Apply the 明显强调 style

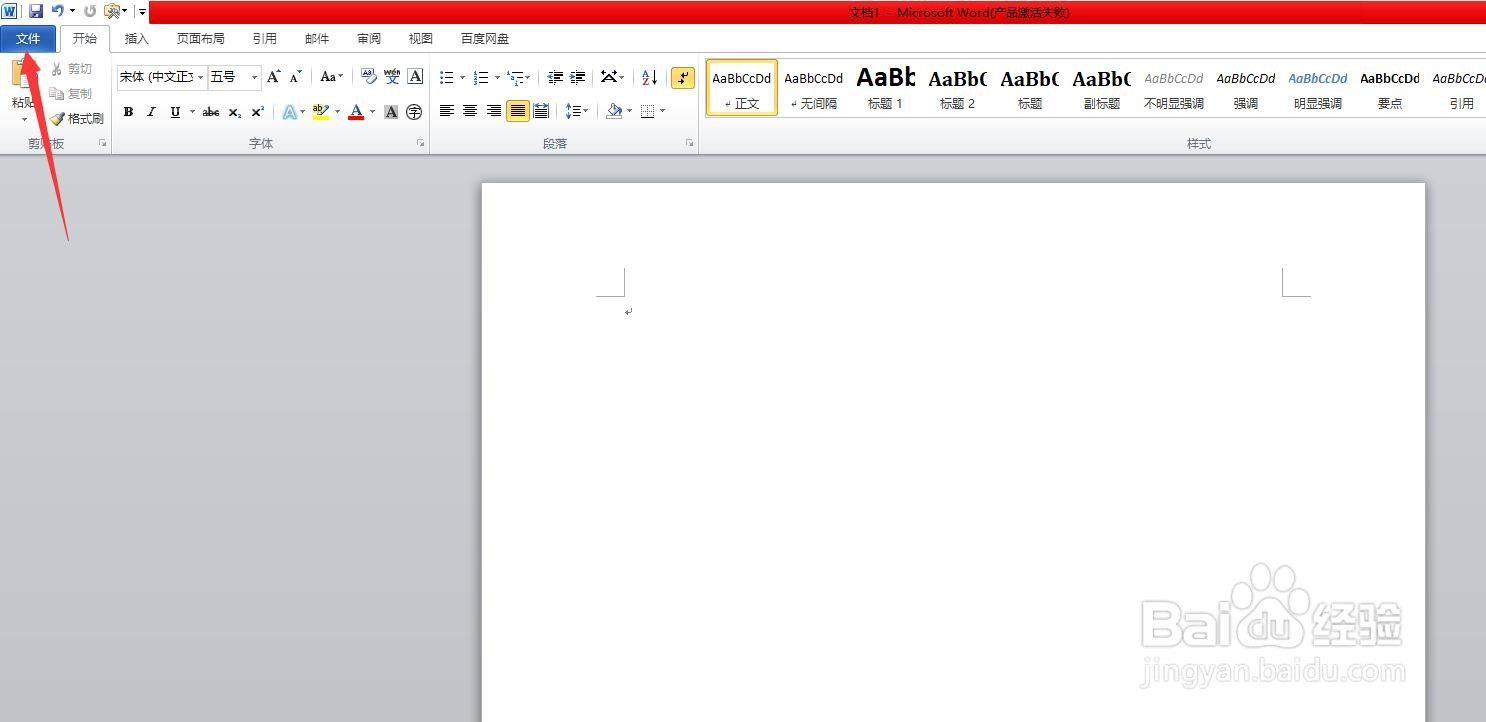pyautogui.click(x=1318, y=88)
